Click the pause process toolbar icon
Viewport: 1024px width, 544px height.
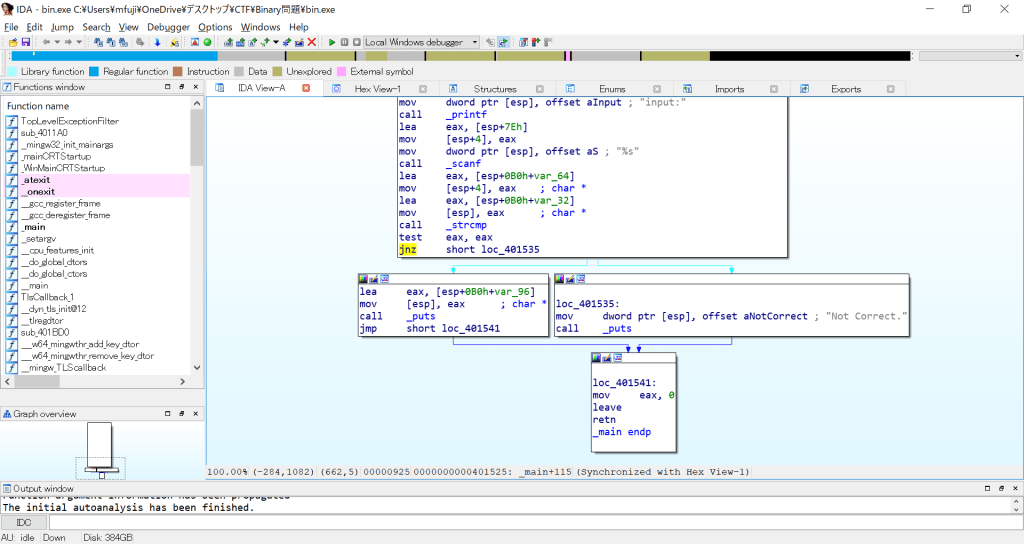pyautogui.click(x=344, y=42)
